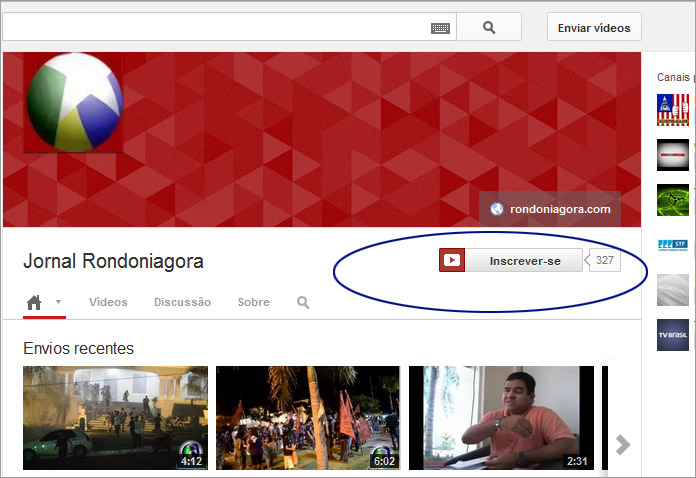Go to the channel home tab icon
The image size is (696, 478).
click(34, 303)
